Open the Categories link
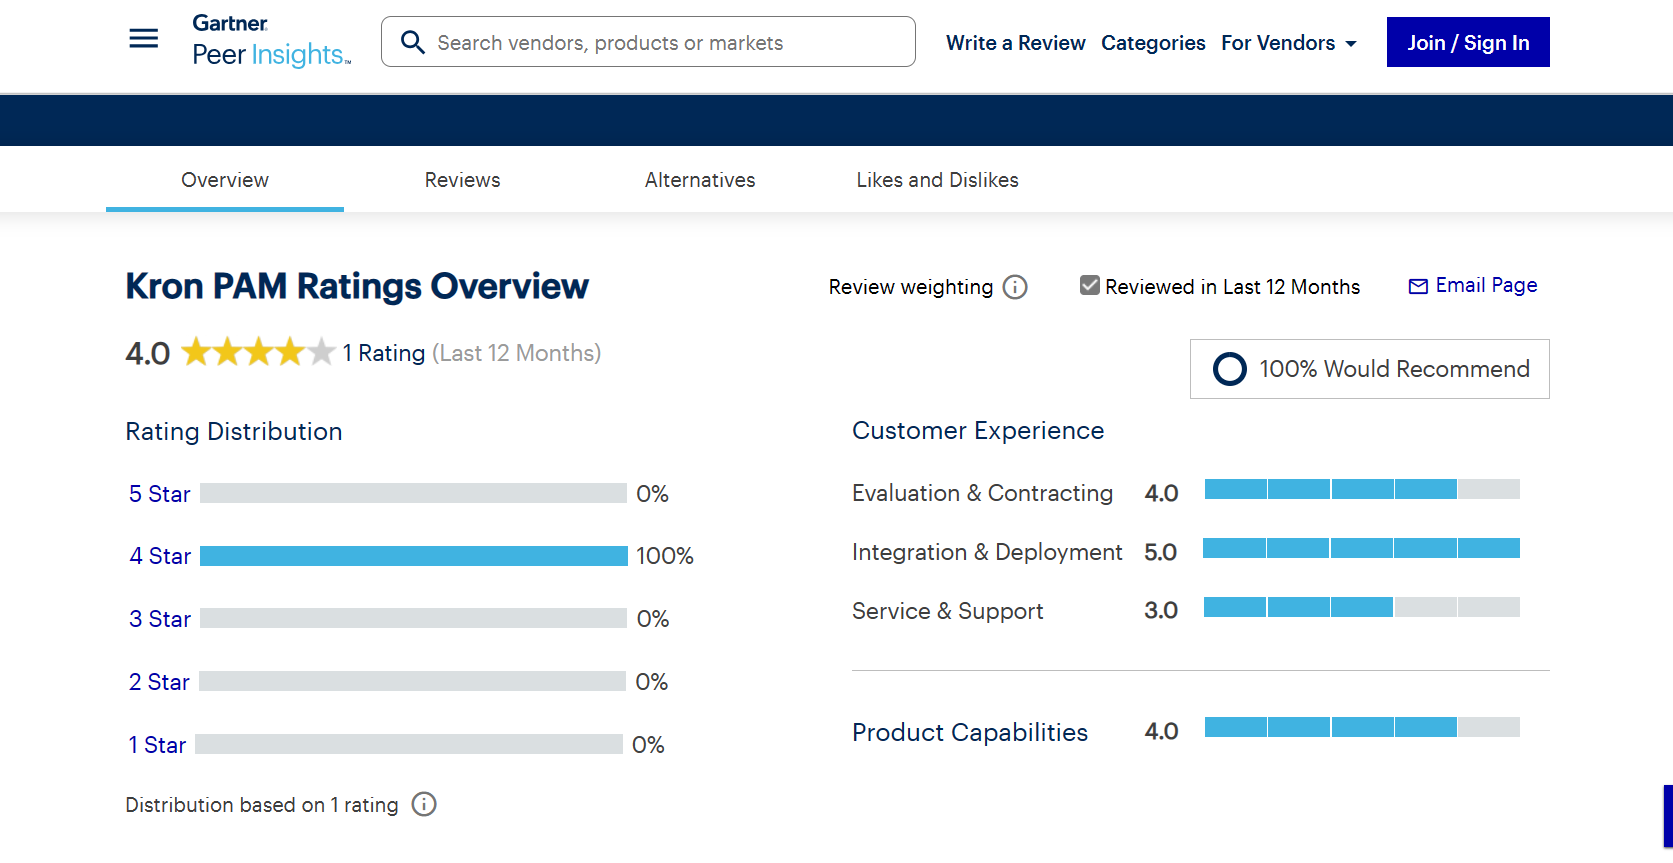 pos(1153,43)
